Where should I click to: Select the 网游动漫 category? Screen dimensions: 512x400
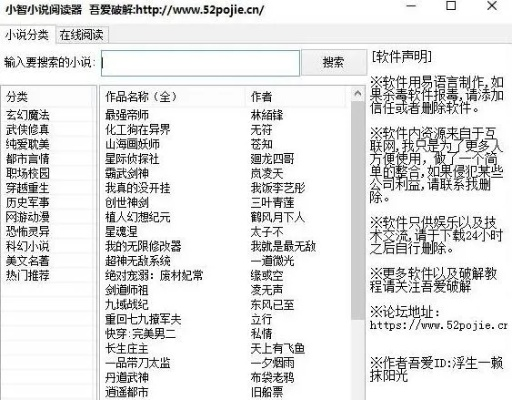click(x=28, y=217)
